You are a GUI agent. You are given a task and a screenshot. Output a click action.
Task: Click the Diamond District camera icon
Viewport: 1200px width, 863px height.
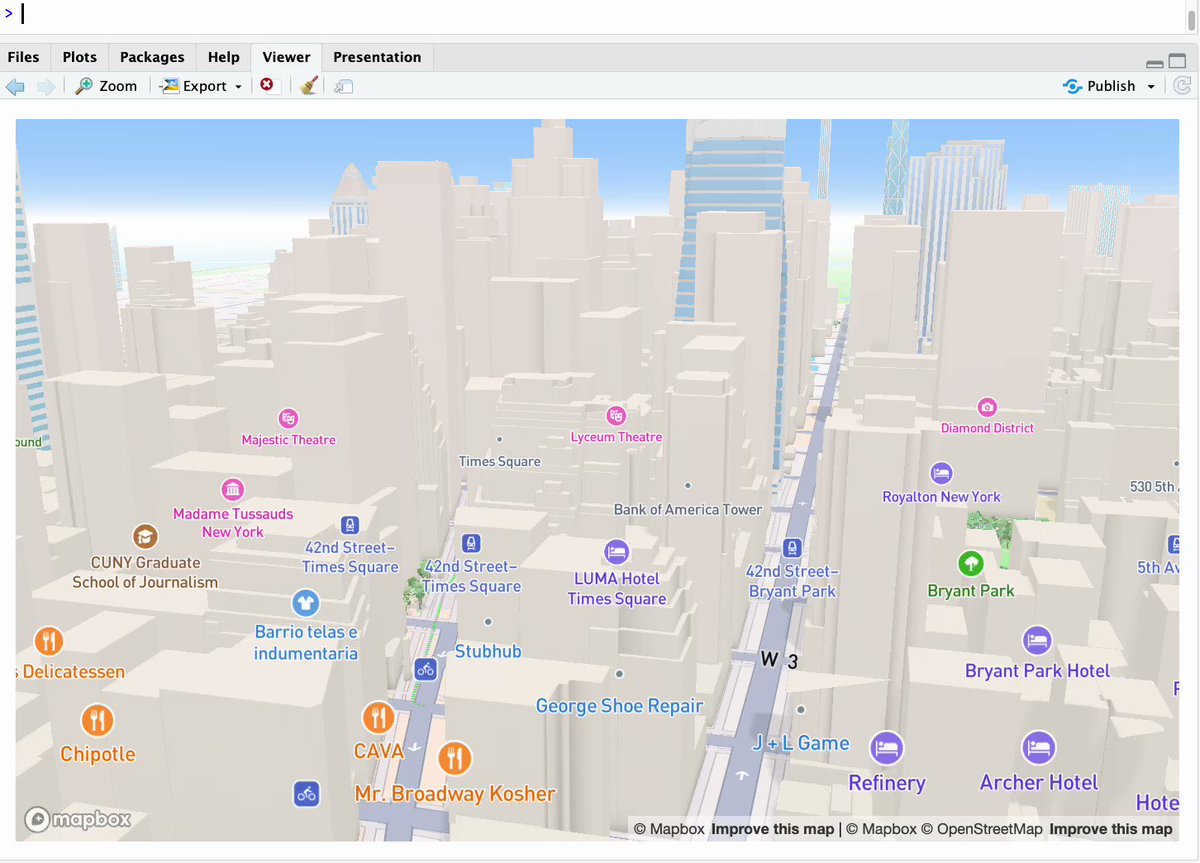987,407
